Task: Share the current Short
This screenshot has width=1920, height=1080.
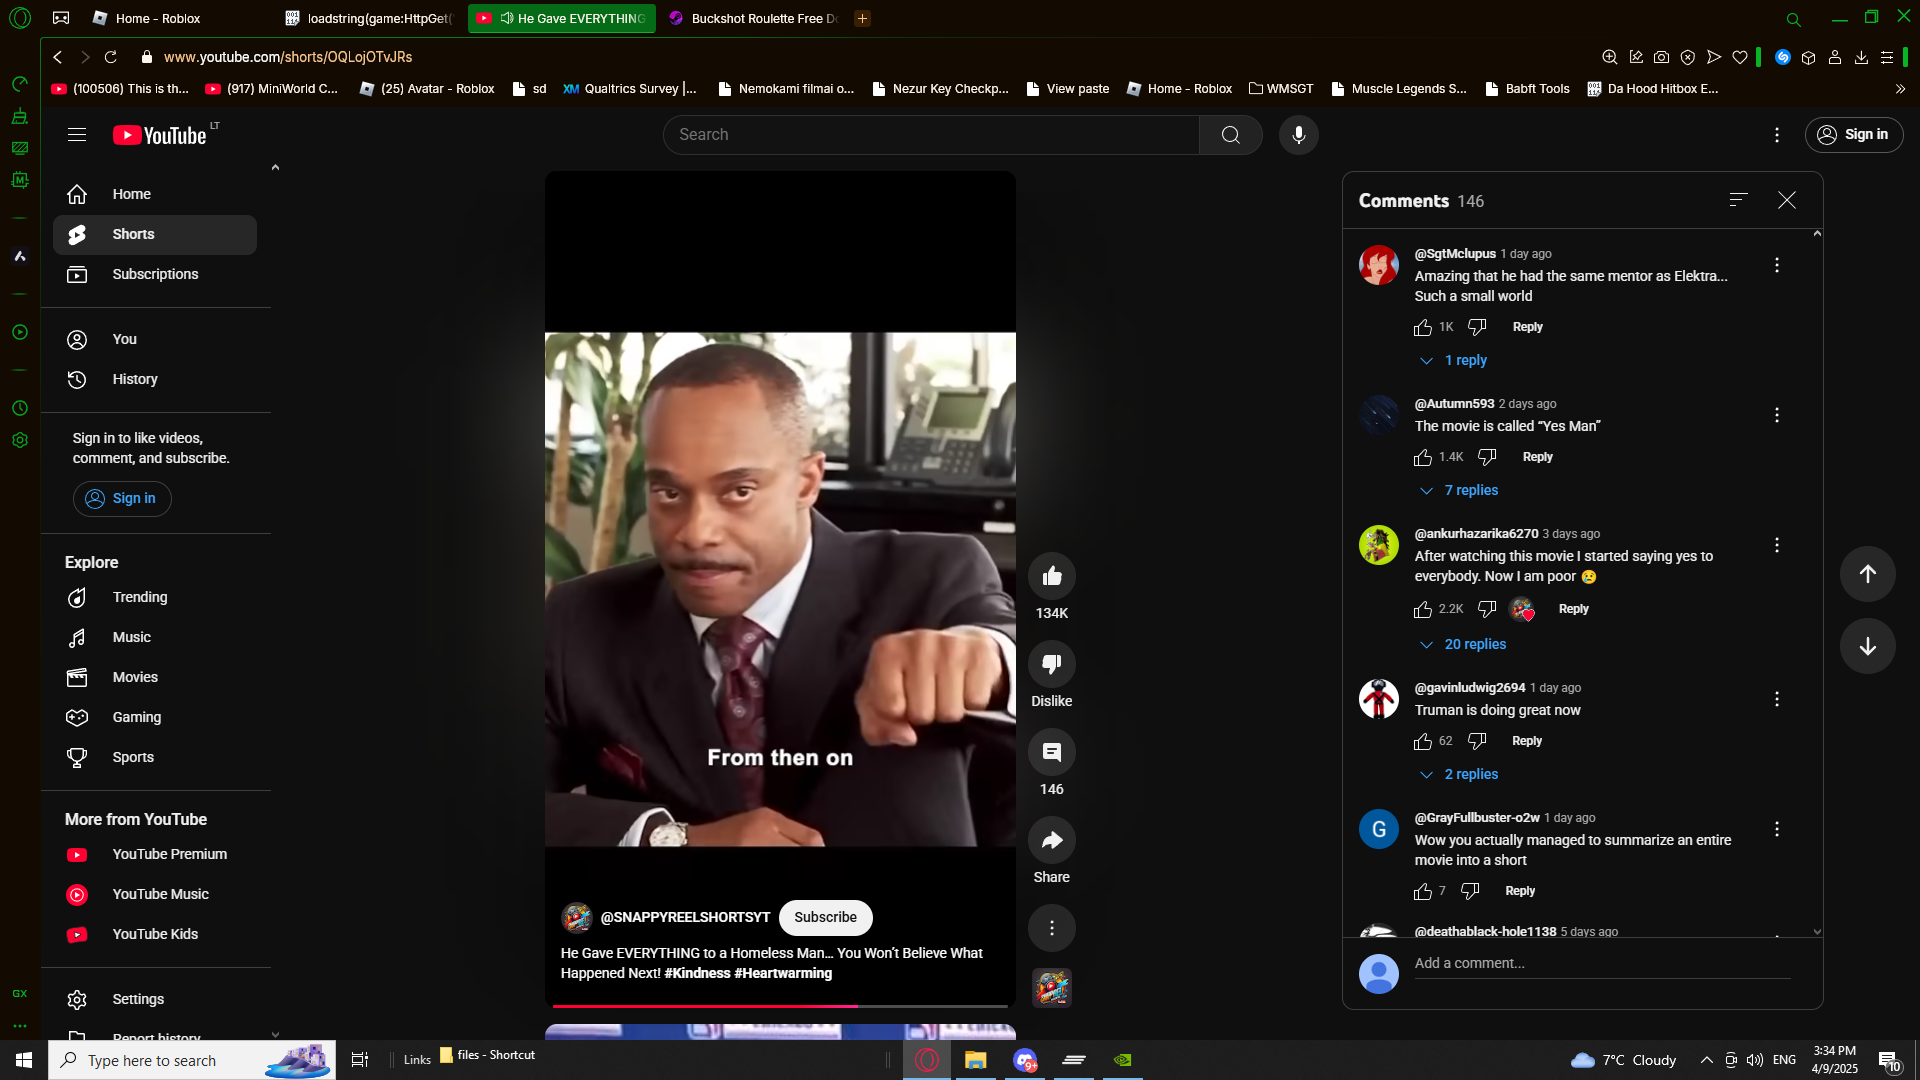Action: point(1051,840)
